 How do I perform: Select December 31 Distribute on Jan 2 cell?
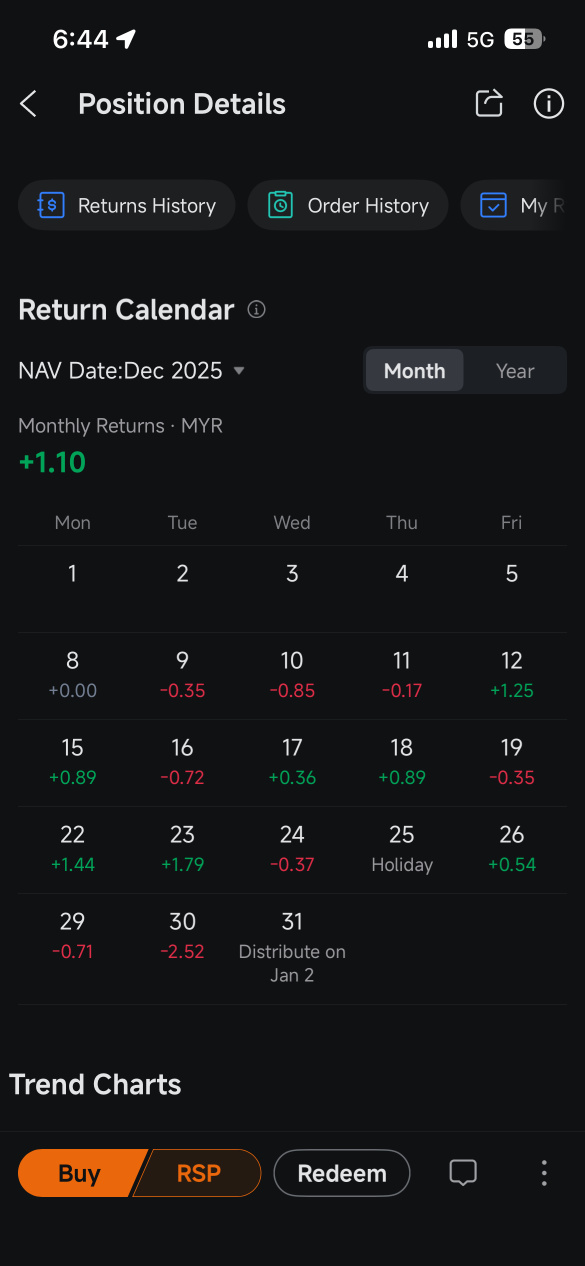(x=292, y=947)
